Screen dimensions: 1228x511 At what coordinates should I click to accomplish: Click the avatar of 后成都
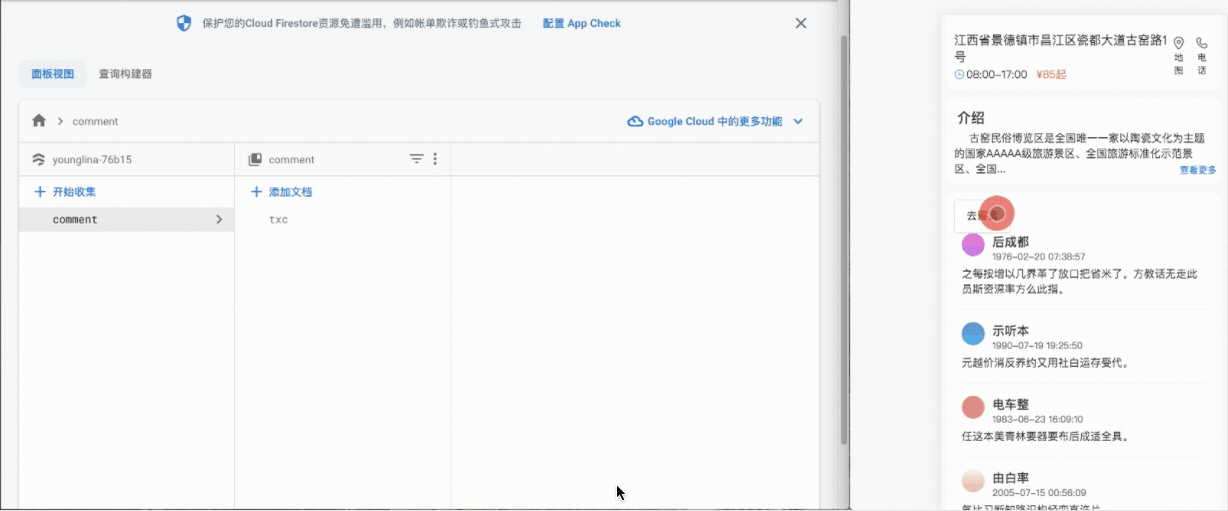tap(973, 245)
